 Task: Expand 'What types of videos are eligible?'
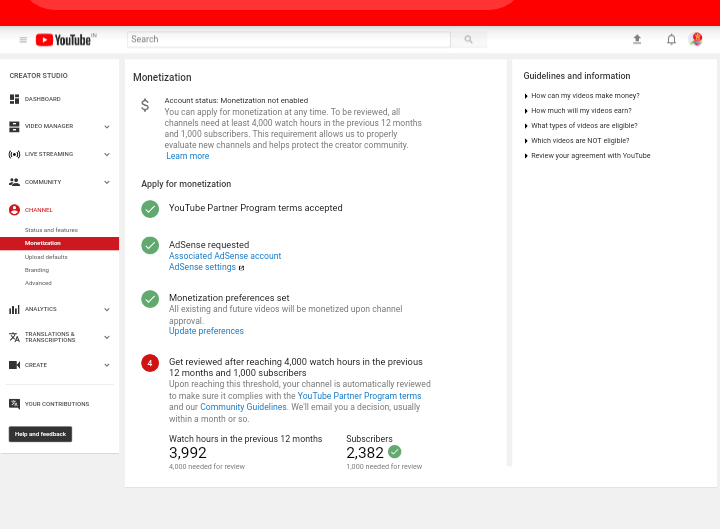581,125
